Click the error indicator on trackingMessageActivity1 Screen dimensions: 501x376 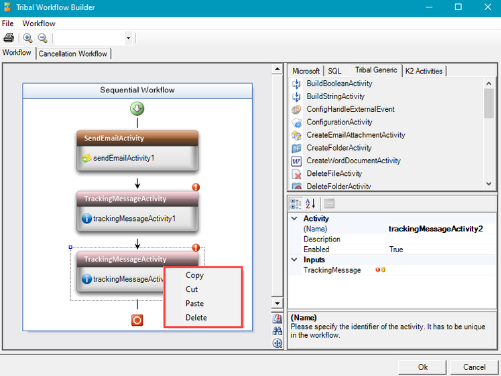point(196,187)
